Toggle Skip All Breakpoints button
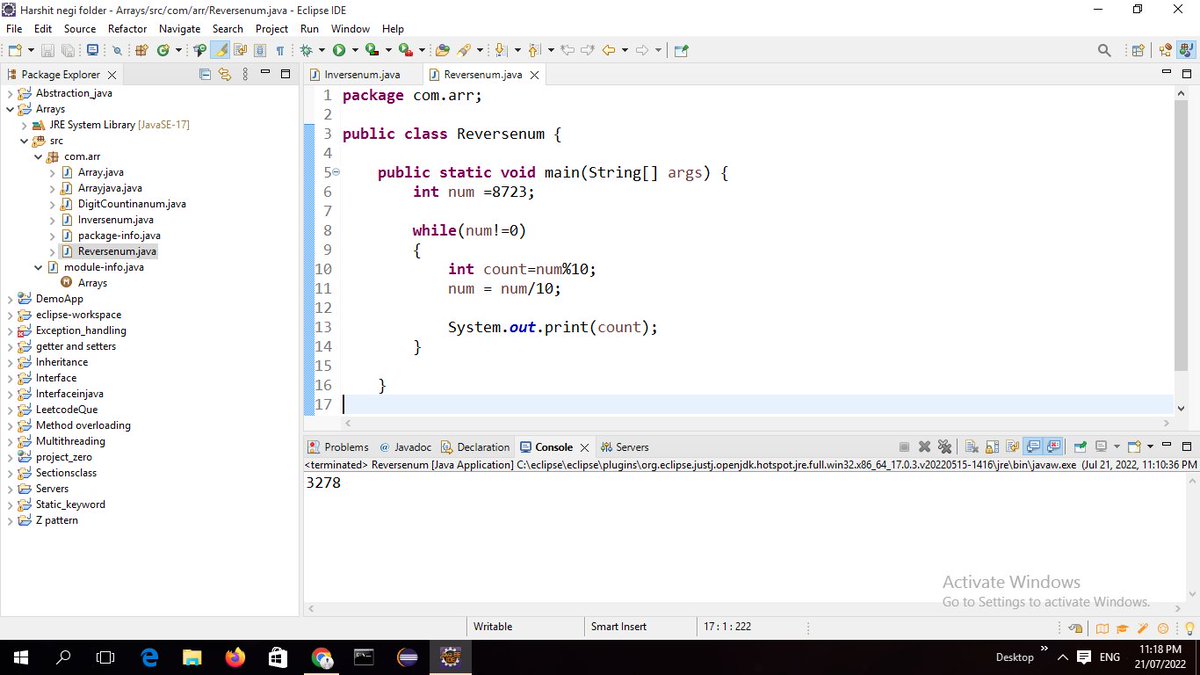The image size is (1200, 675). click(118, 50)
